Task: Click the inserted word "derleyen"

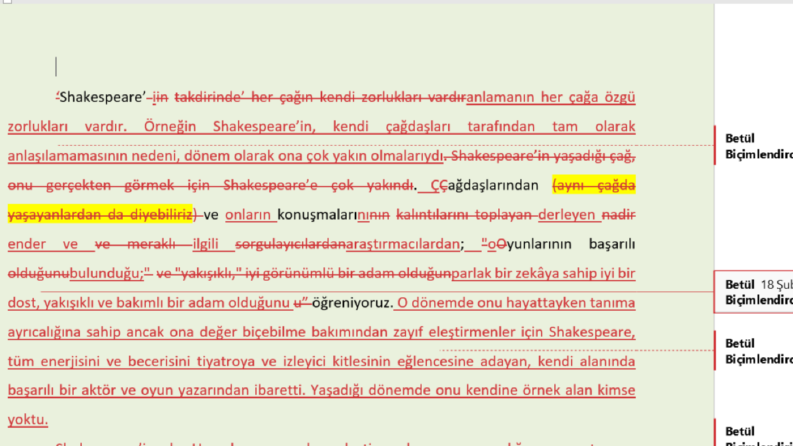Action: 566,215
